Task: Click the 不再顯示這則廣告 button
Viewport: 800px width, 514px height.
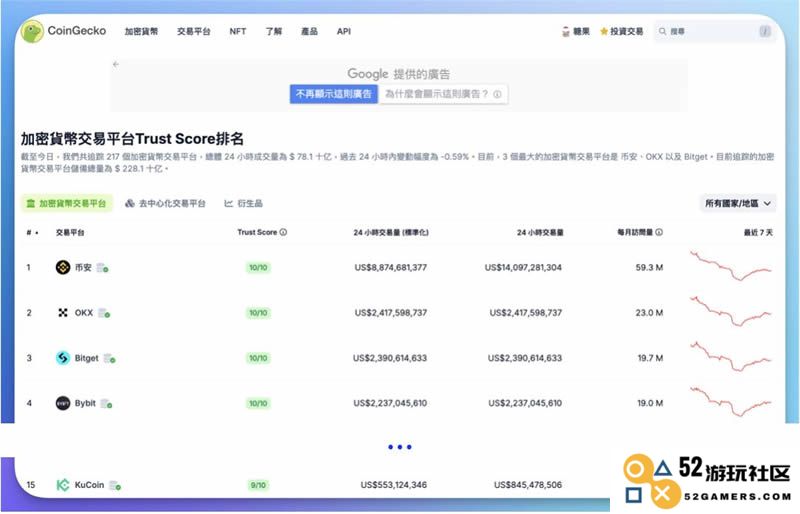Action: (x=334, y=94)
